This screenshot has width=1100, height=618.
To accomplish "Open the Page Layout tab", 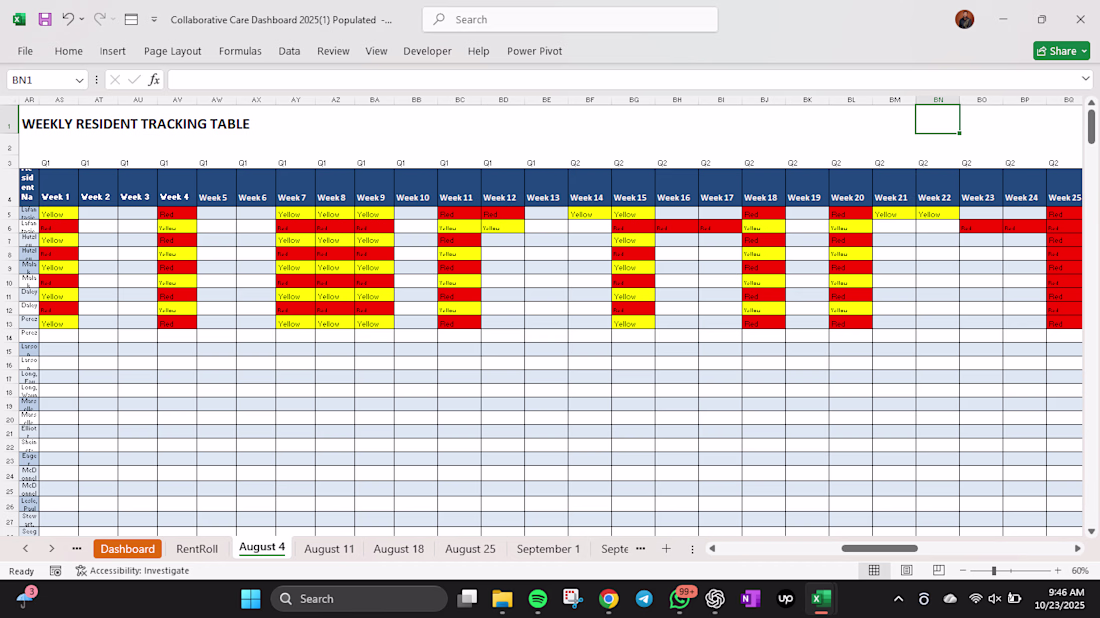I will pos(173,51).
